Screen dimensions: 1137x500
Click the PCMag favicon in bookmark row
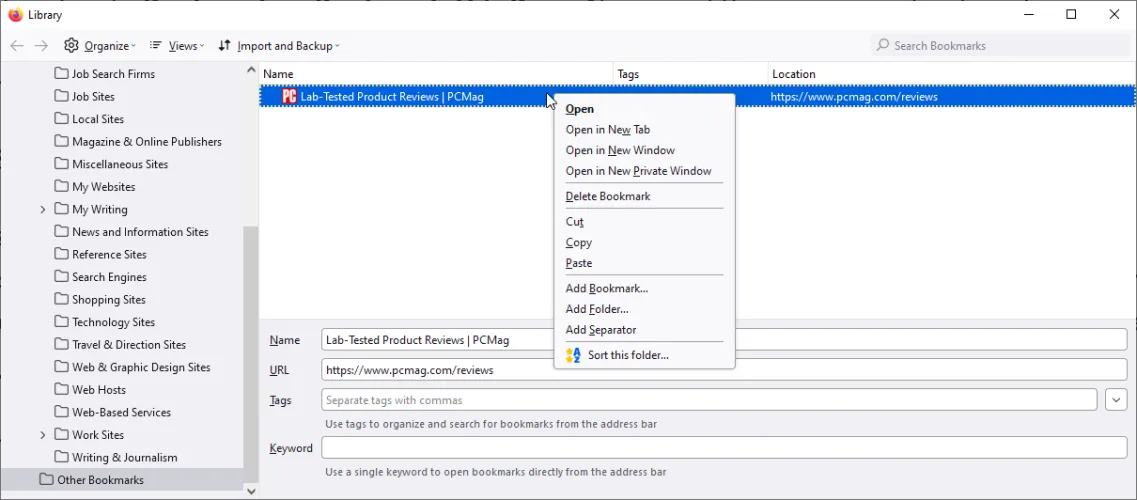click(289, 97)
